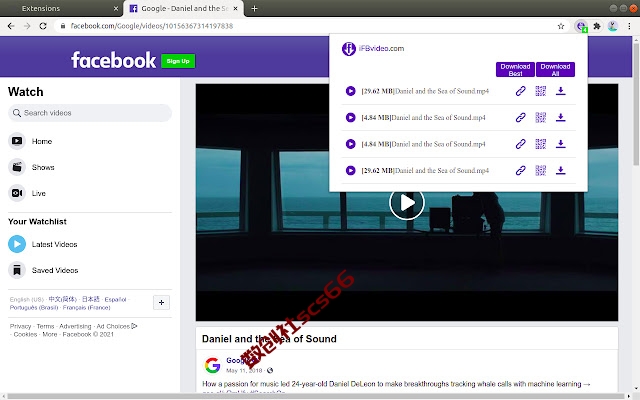The height and width of the screenshot is (400, 640).
Task: Focus the address bar URL
Action: tap(151, 26)
